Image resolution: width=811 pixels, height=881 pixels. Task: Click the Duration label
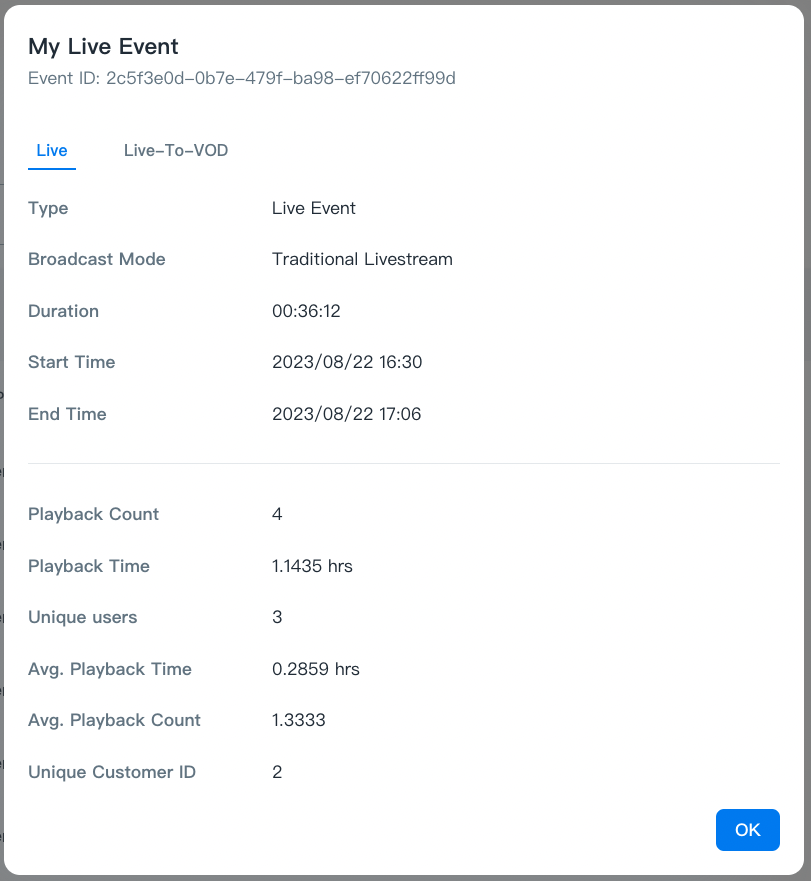pos(63,311)
